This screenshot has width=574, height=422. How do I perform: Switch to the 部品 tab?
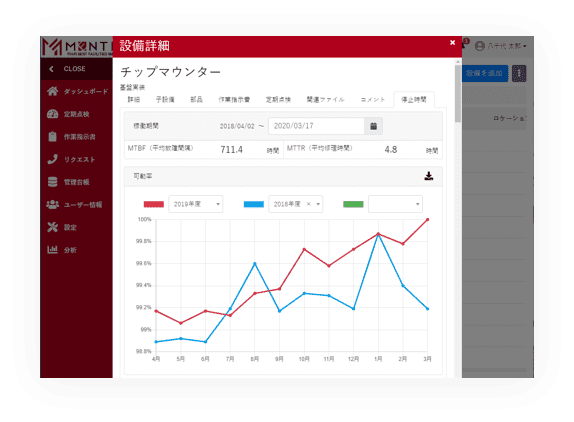196,99
